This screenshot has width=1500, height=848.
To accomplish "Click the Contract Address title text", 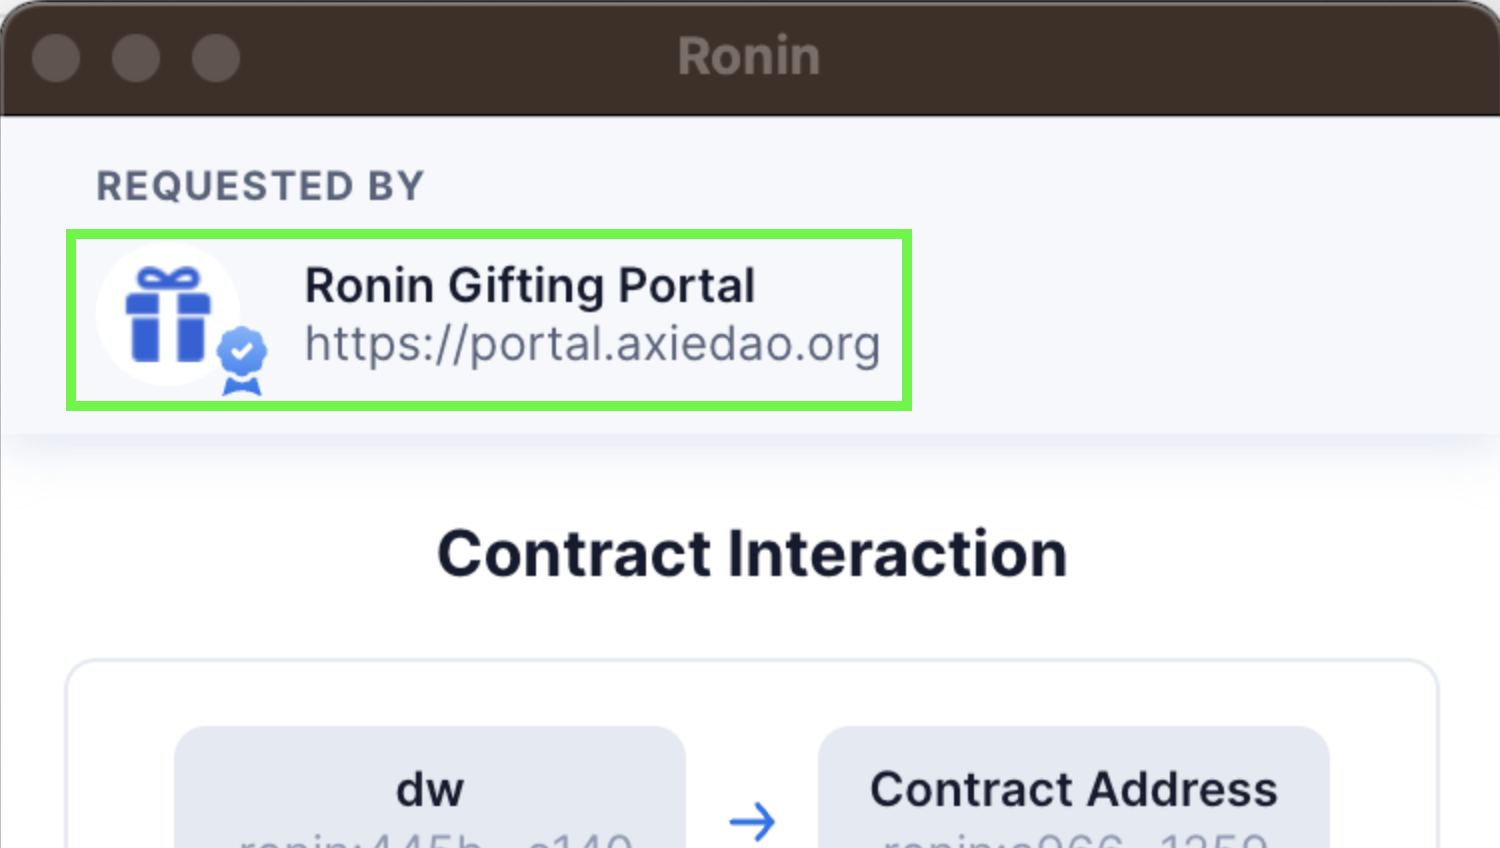I will [x=1074, y=789].
